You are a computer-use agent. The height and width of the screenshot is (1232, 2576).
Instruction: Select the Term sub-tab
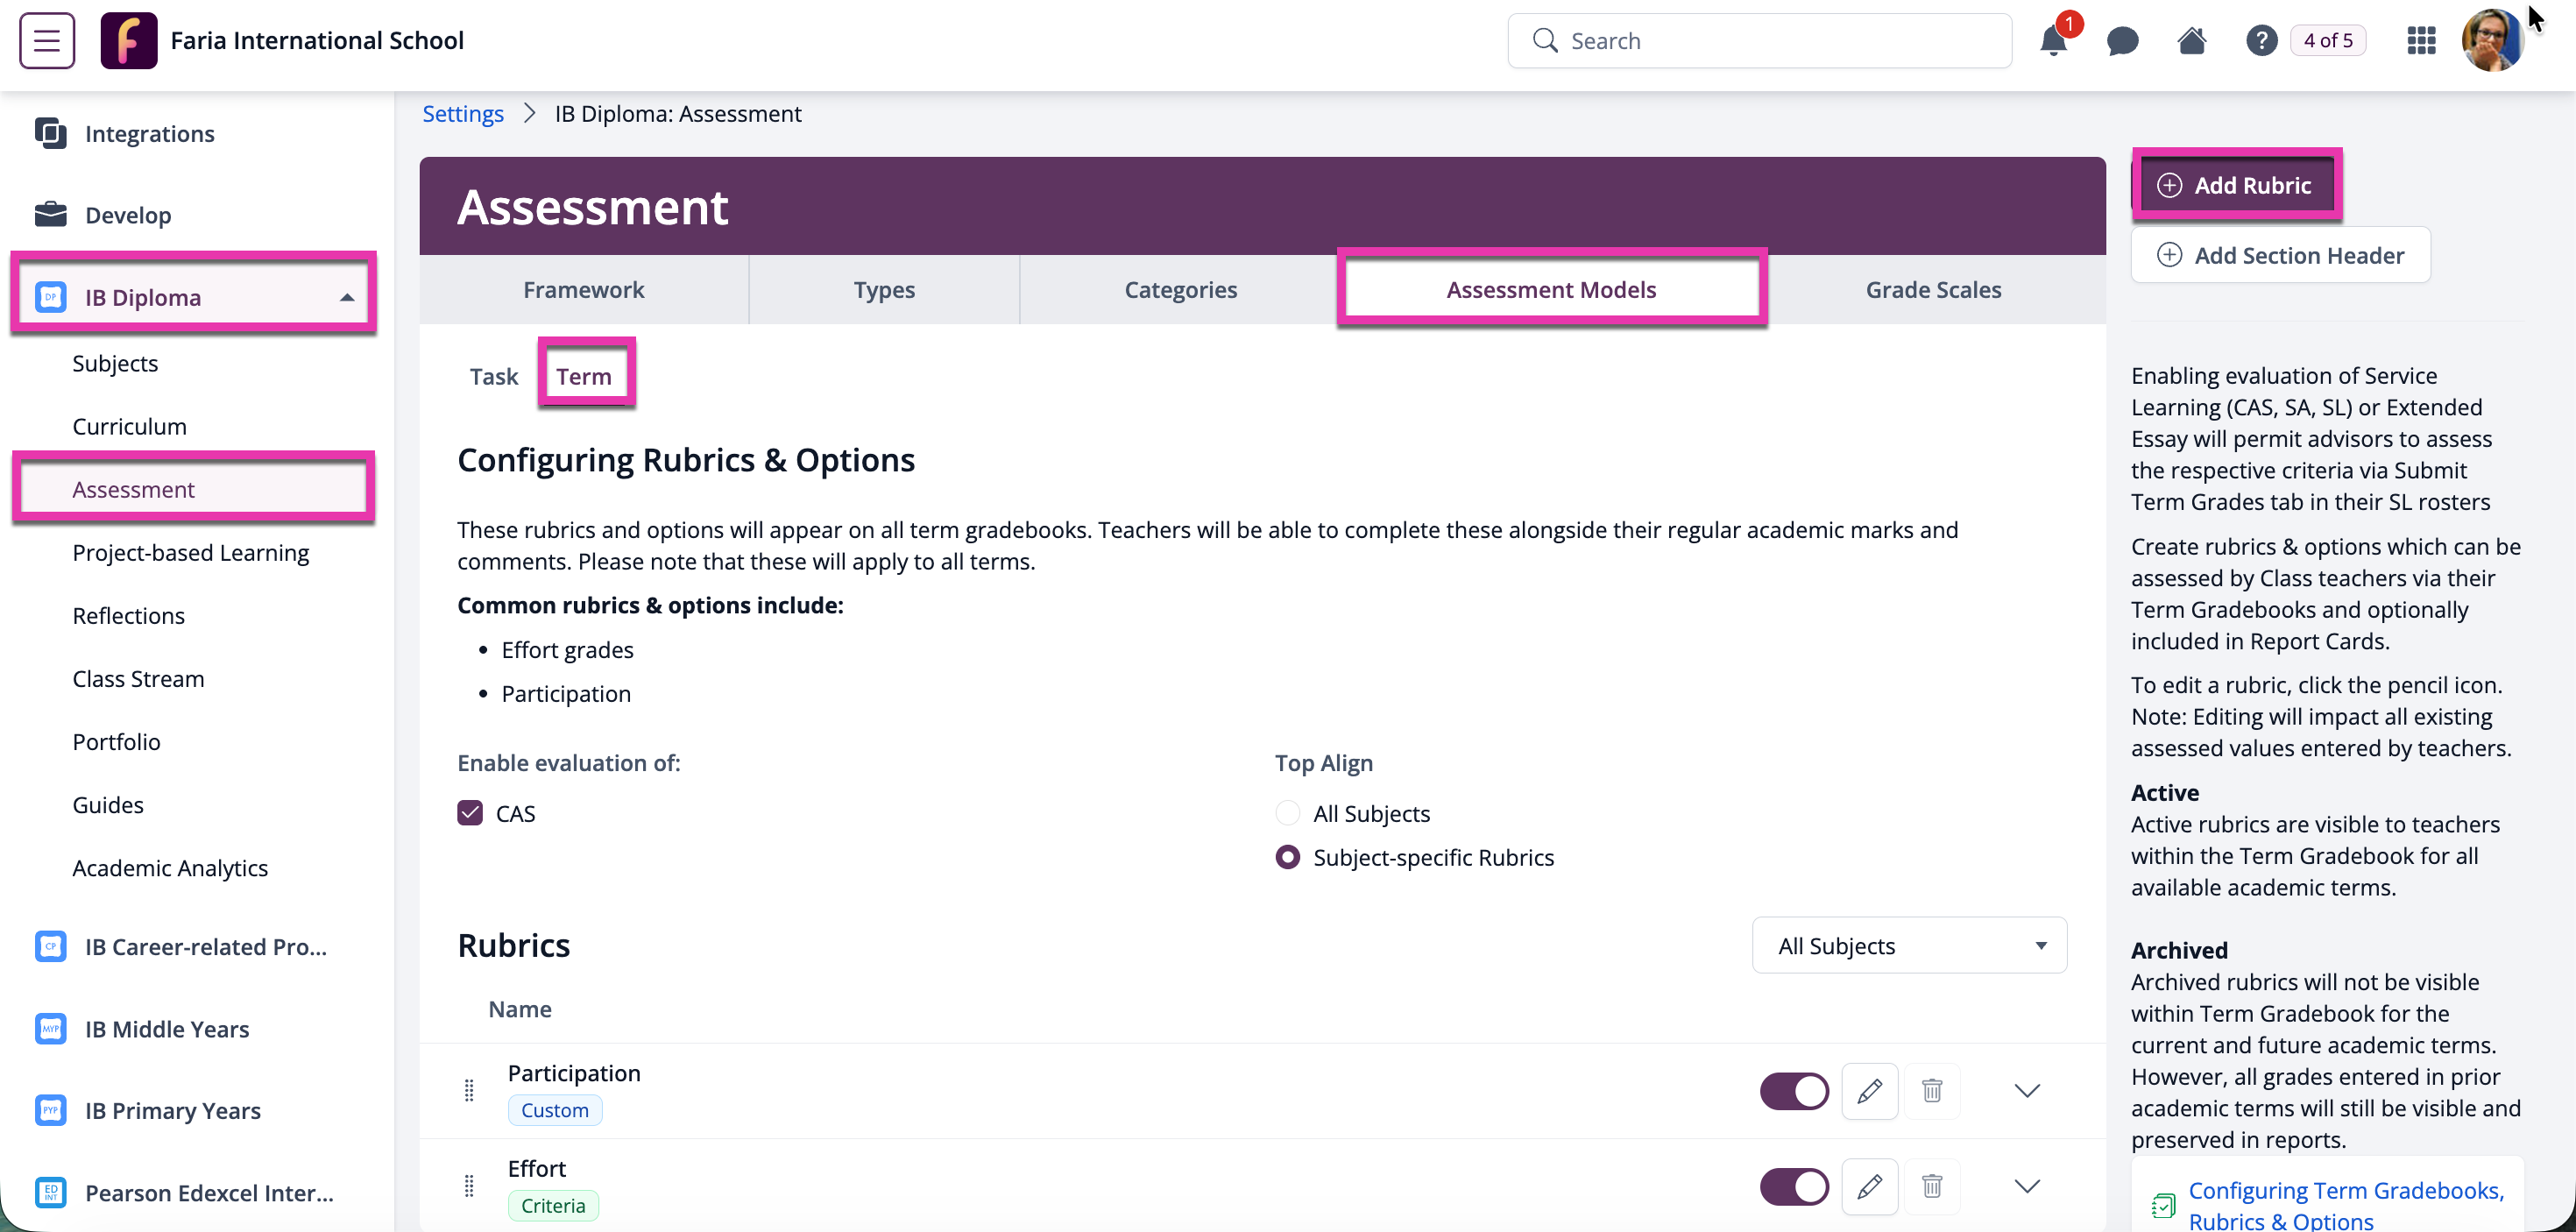584,376
